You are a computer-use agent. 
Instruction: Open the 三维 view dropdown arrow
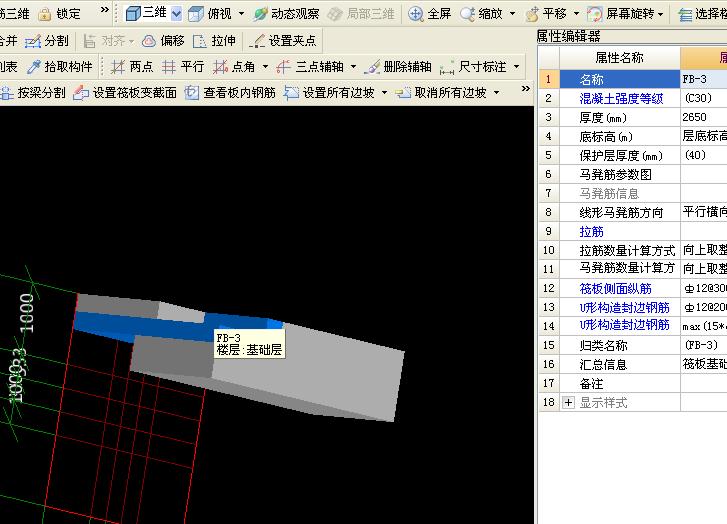(176, 14)
